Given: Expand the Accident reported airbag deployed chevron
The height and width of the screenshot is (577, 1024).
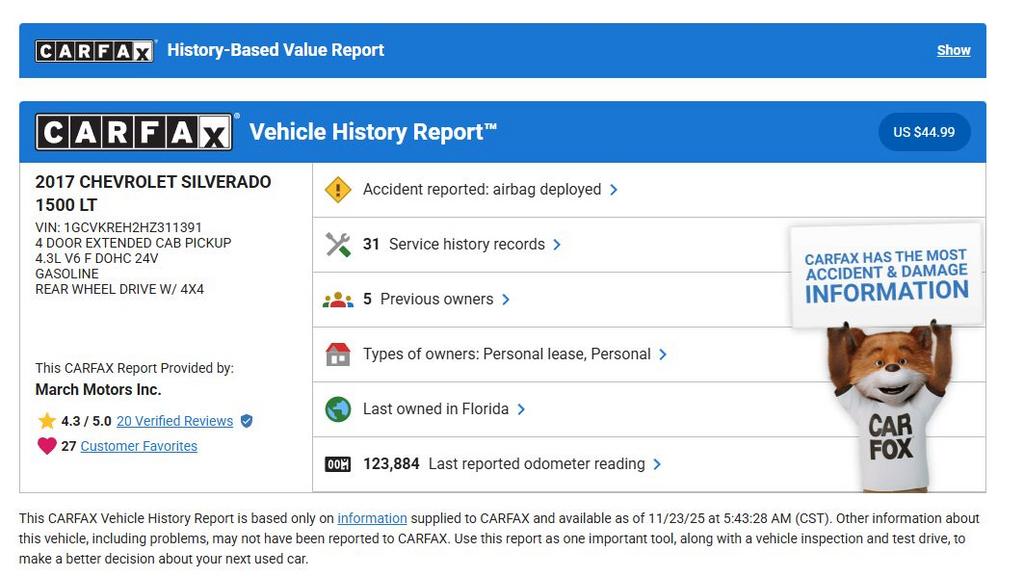Looking at the screenshot, I should coord(613,190).
